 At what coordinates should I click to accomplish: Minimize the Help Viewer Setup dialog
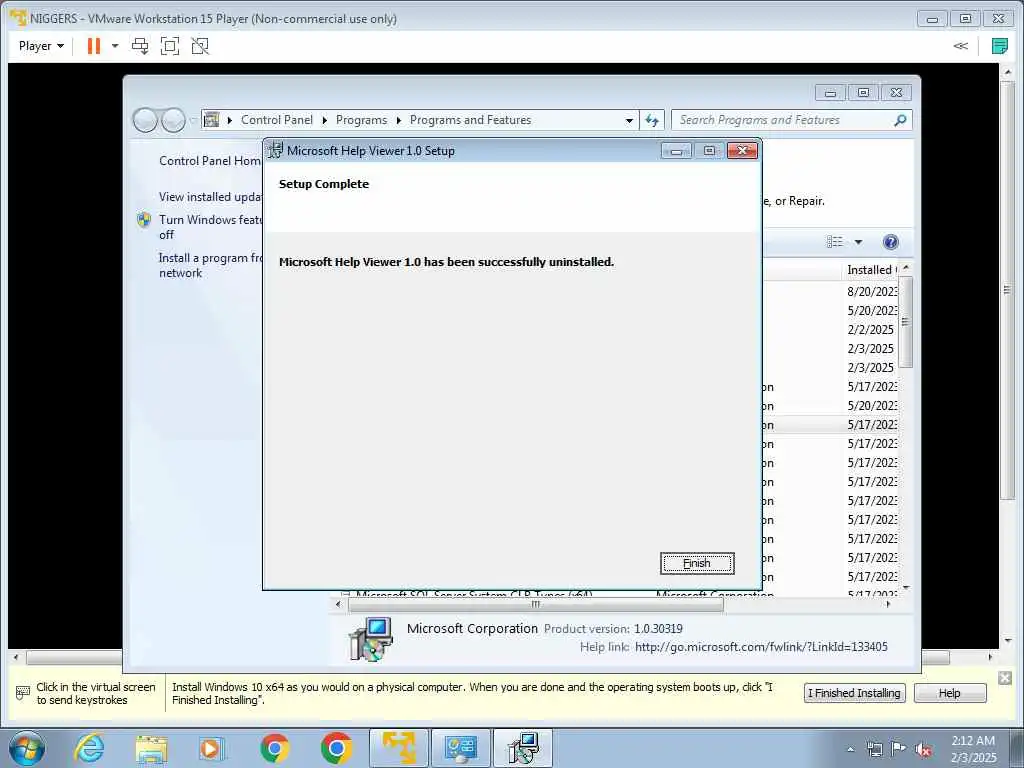[x=676, y=151]
